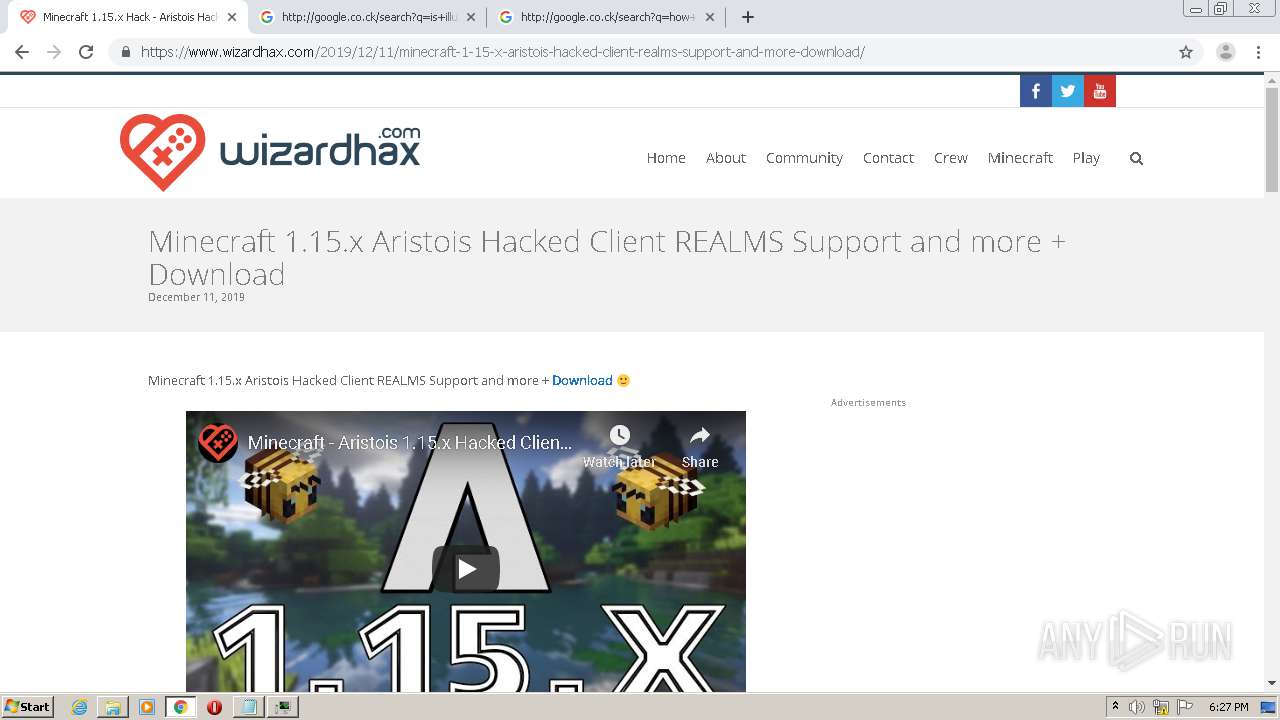Click the volume speaker tray icon

pos(1137,707)
